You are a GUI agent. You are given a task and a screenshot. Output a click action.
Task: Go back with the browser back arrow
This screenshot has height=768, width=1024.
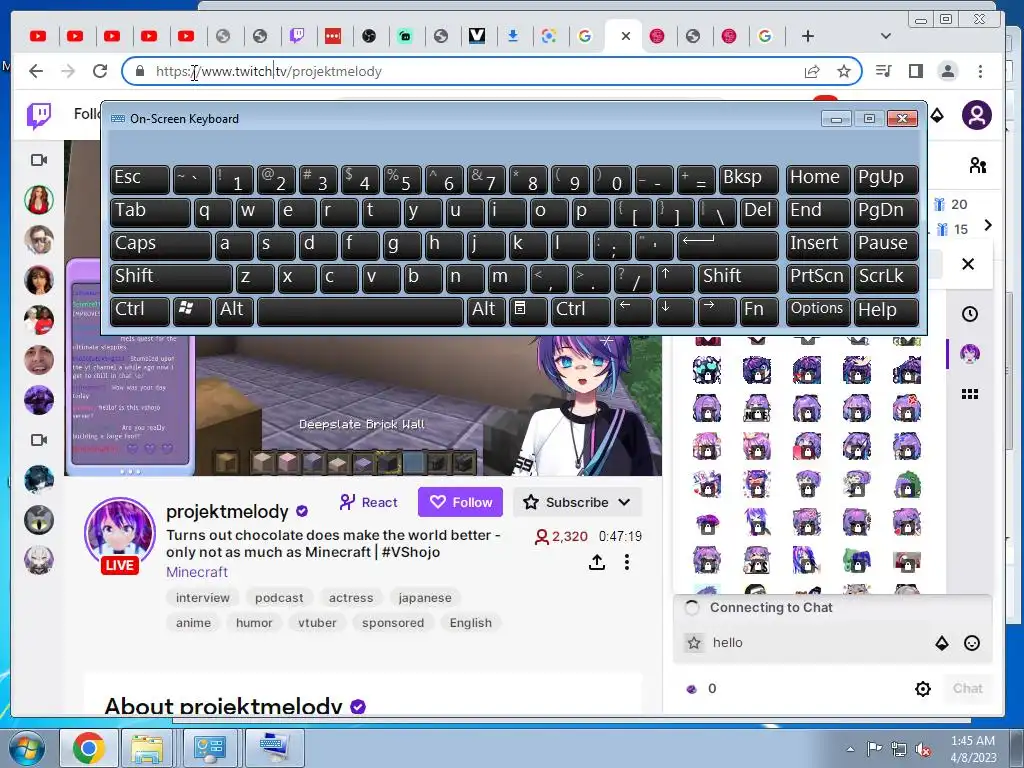tap(36, 71)
